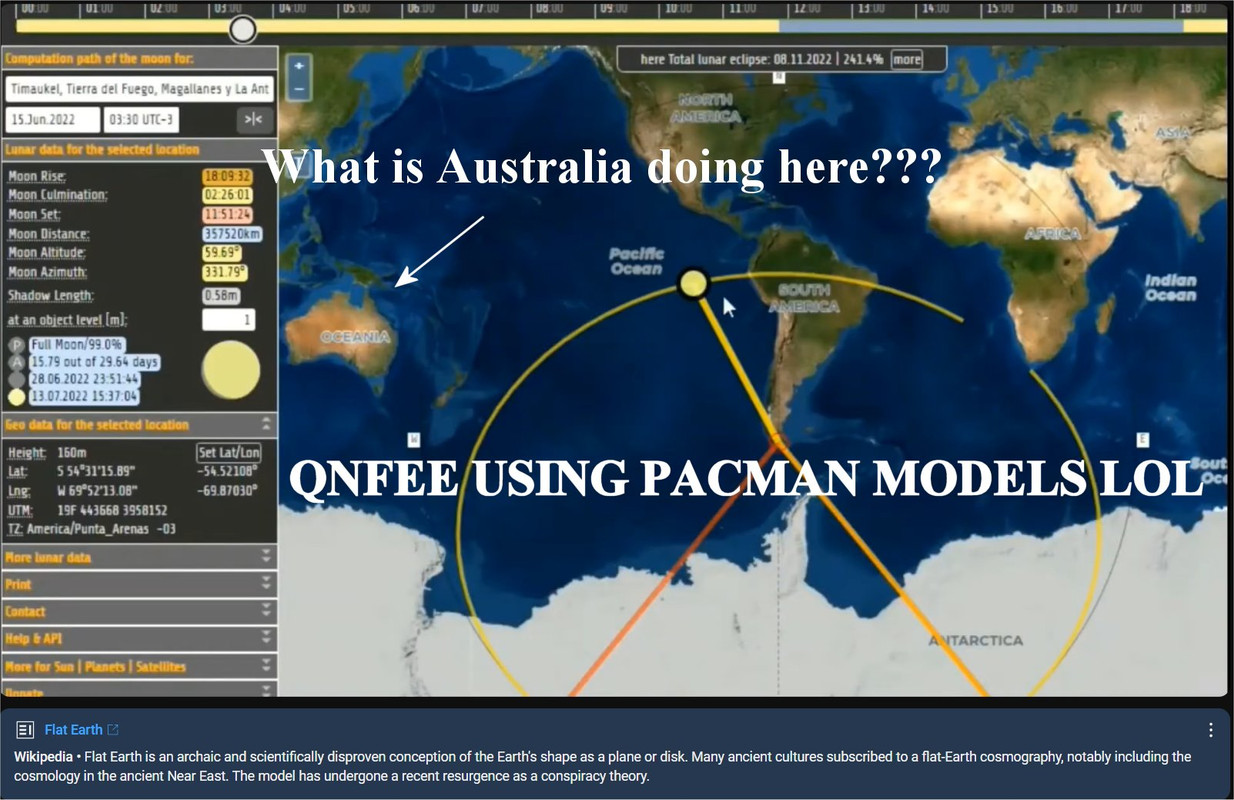This screenshot has height=800, width=1234.
Task: Open the Flat Earth external link icon
Action: pos(113,730)
